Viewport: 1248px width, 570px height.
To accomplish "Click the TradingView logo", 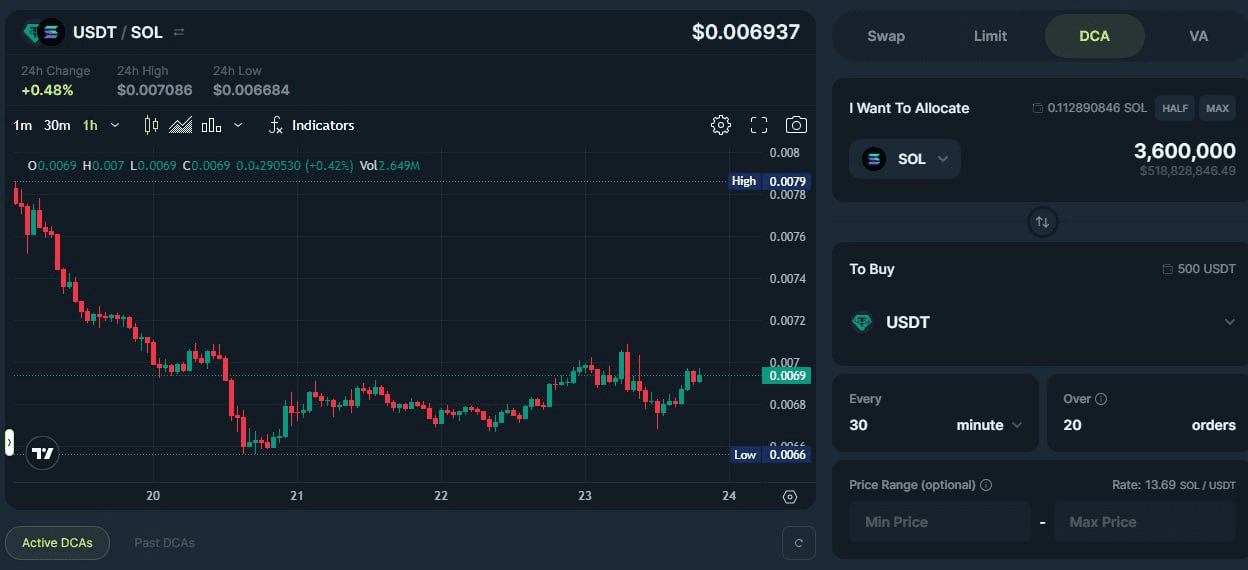I will point(43,453).
